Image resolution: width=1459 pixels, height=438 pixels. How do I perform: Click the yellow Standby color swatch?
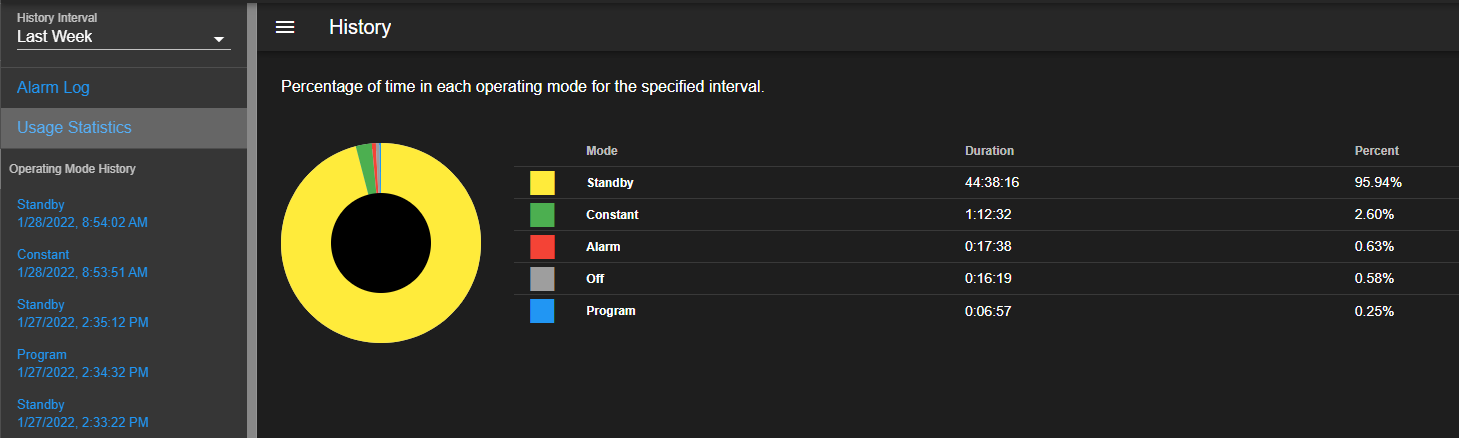(x=542, y=183)
